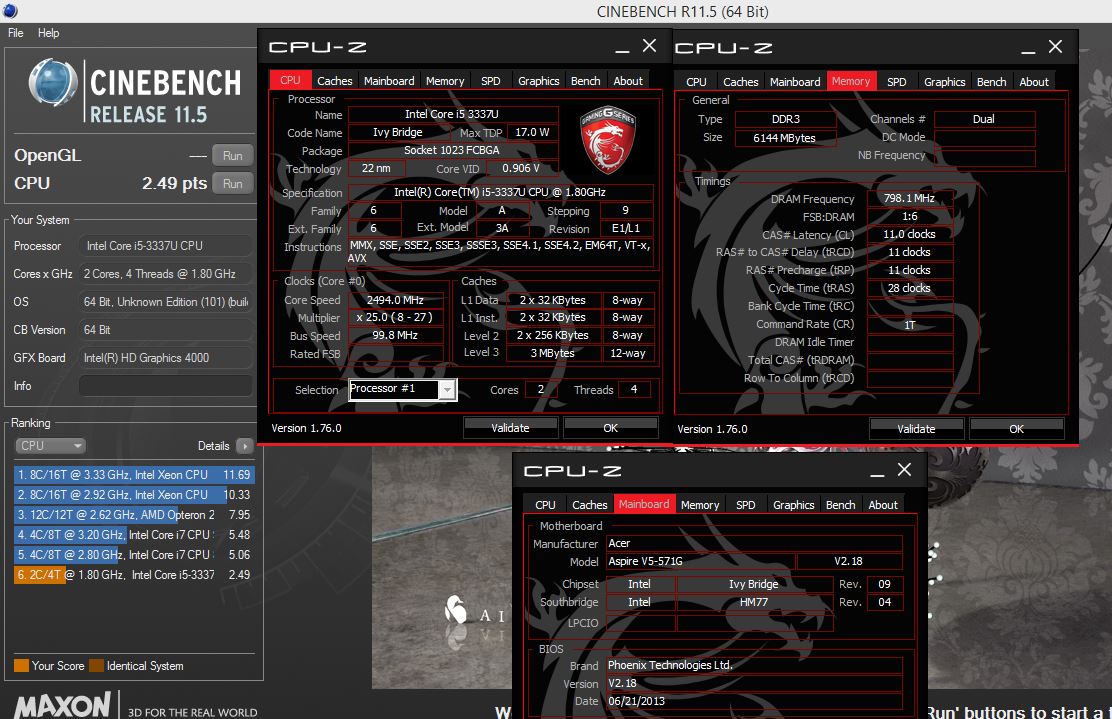
Task: Open CPU tab in Mainboard CPU-Z window
Action: [x=545, y=505]
